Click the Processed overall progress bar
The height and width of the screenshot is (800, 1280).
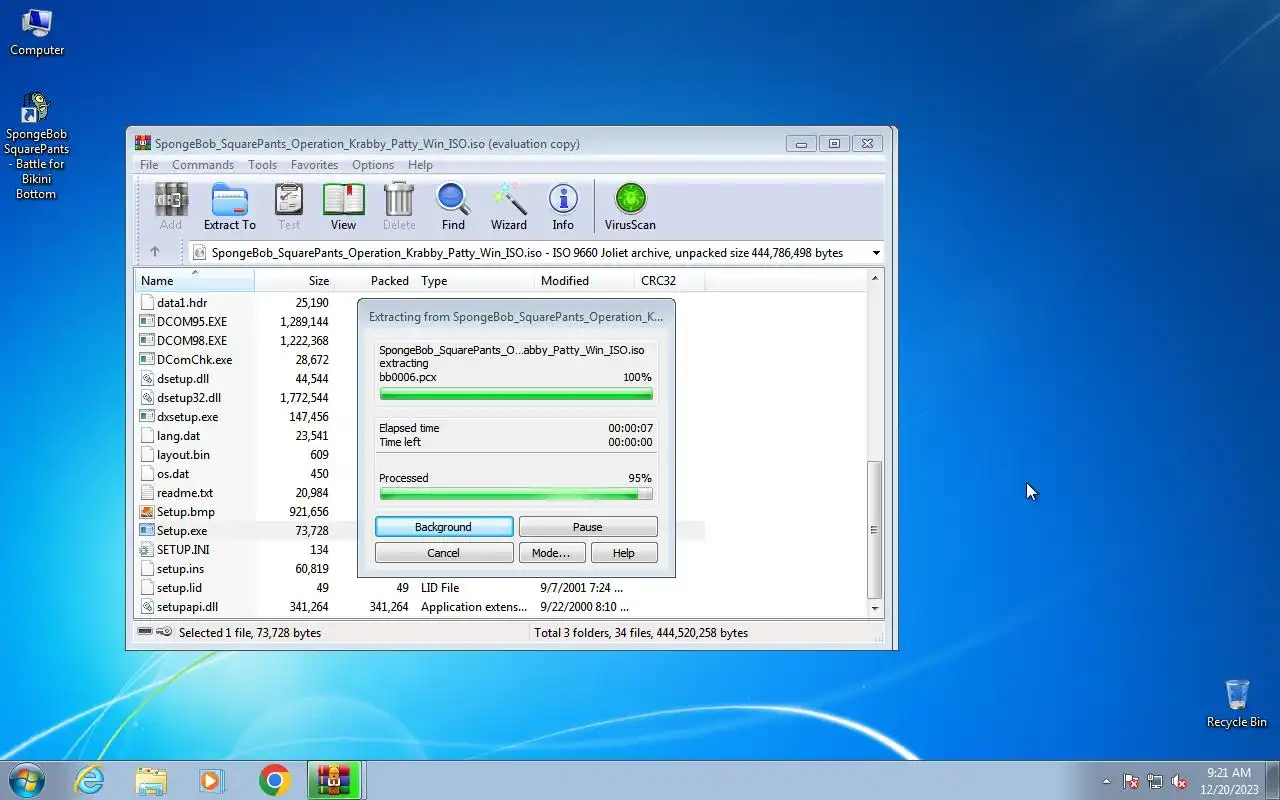point(516,494)
